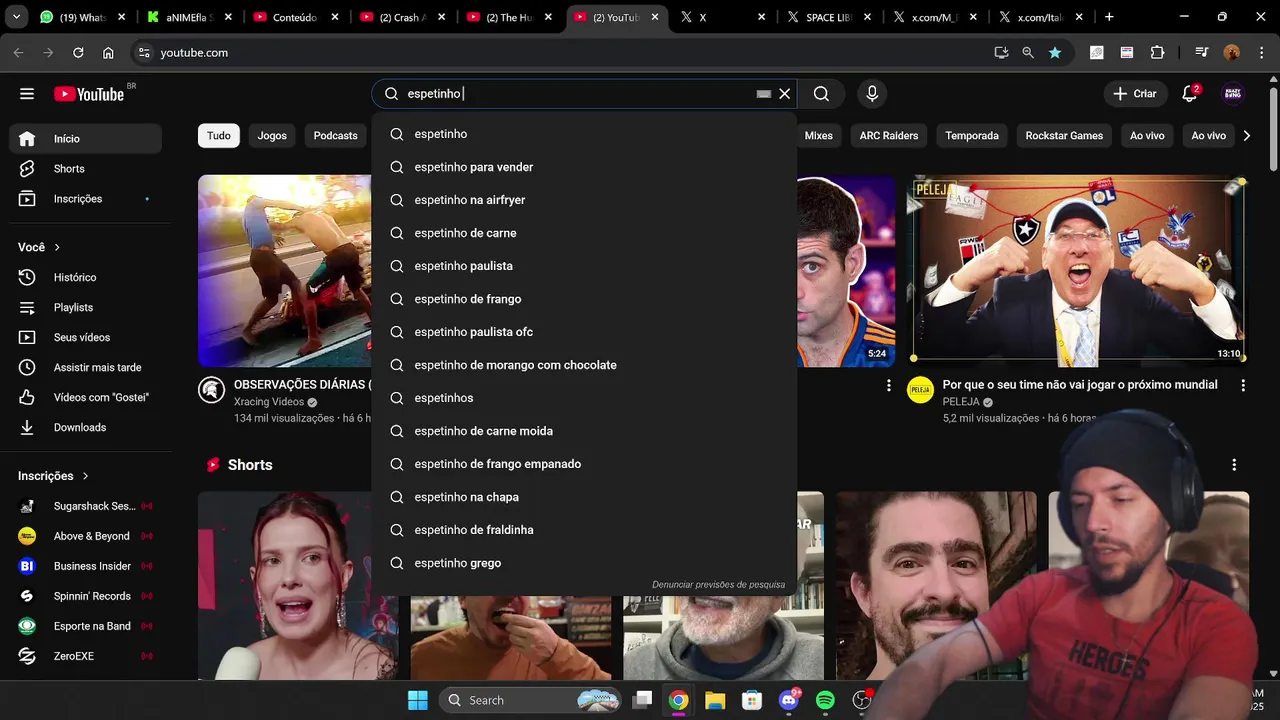Clear the search text with the X icon
The image size is (1280, 720).
(785, 94)
